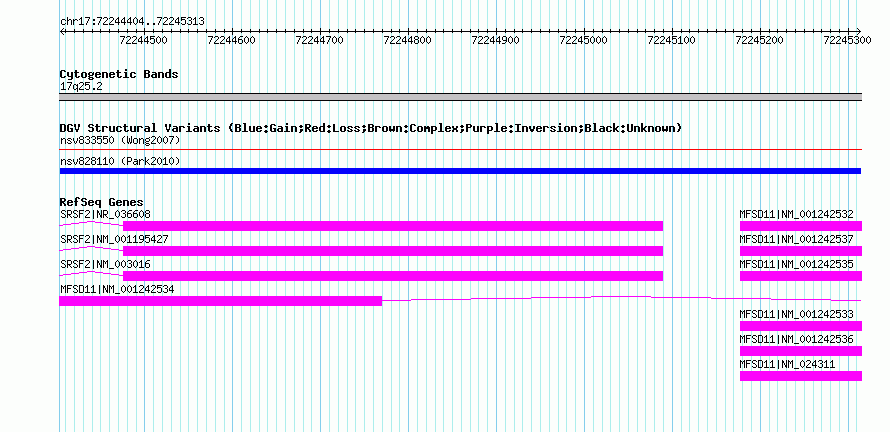Select the DGV Structural Variants track title
This screenshot has width=890, height=432.
click(371, 128)
